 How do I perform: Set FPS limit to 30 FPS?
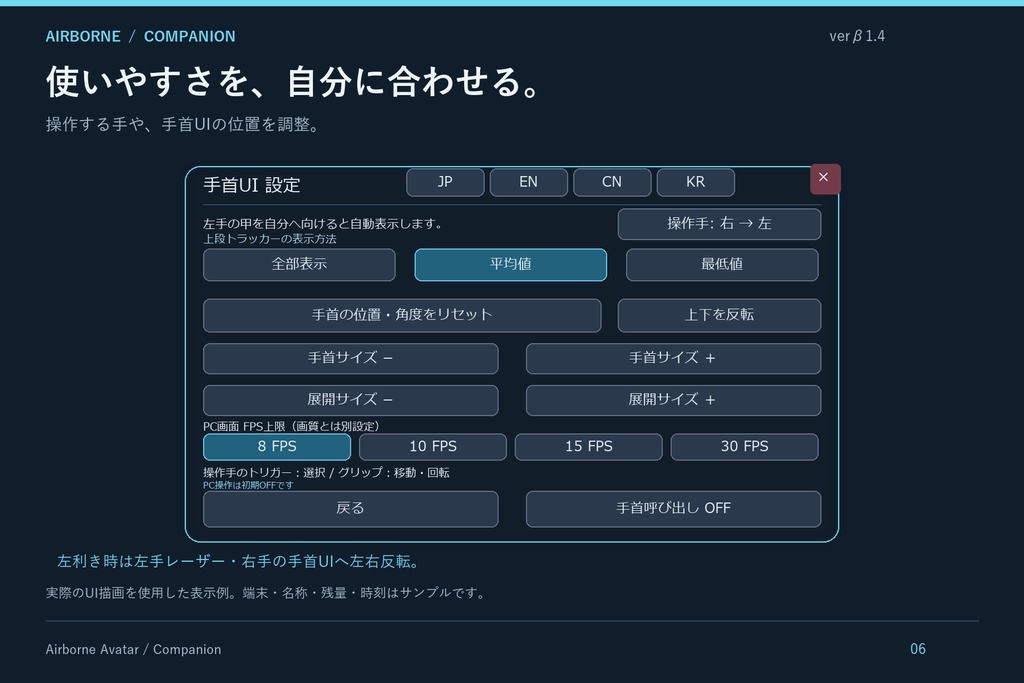pos(744,447)
